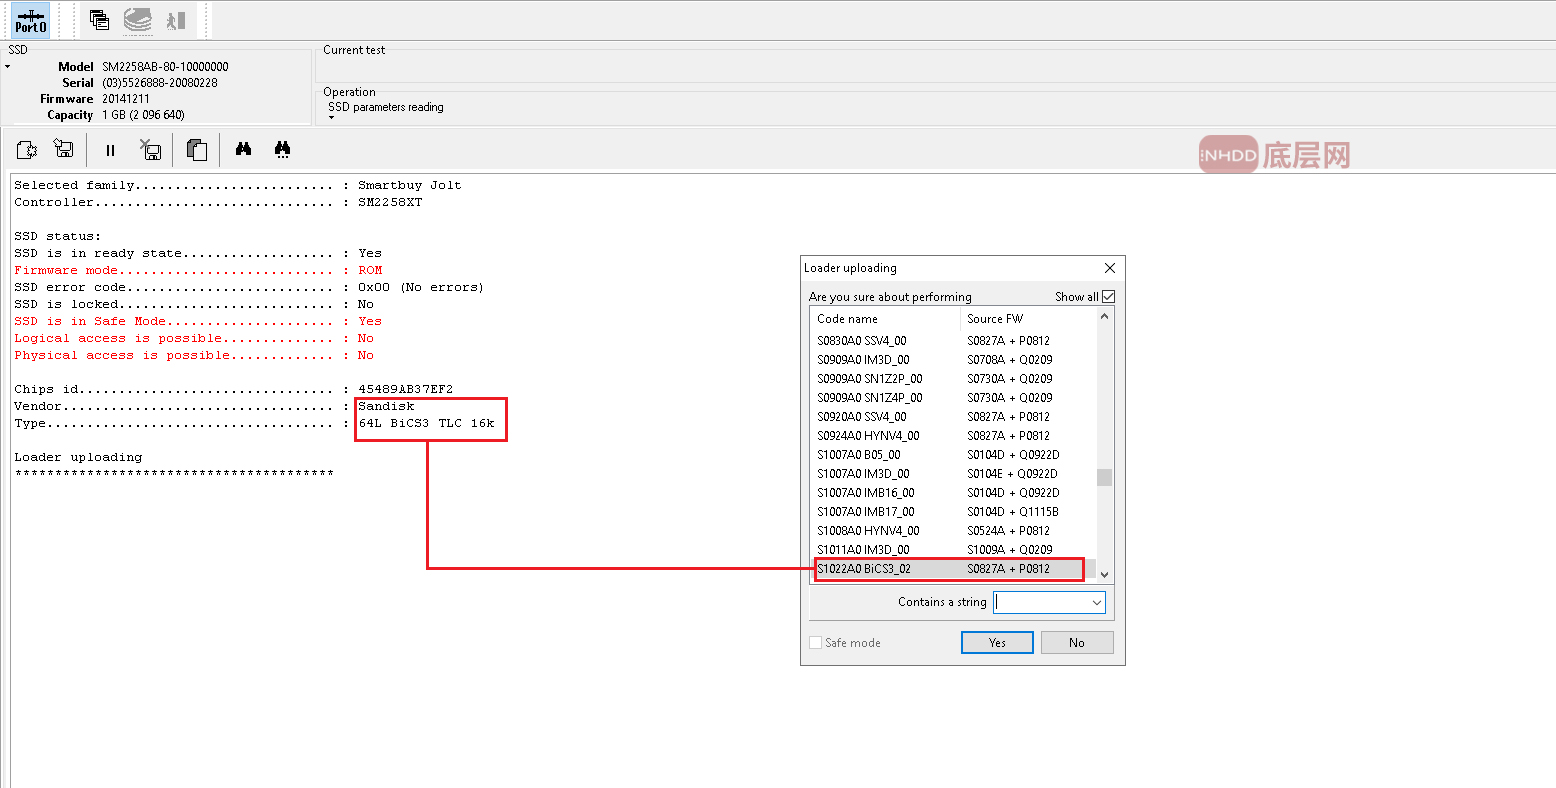Click the disk stack utility icon
This screenshot has width=1556, height=788.
point(138,20)
